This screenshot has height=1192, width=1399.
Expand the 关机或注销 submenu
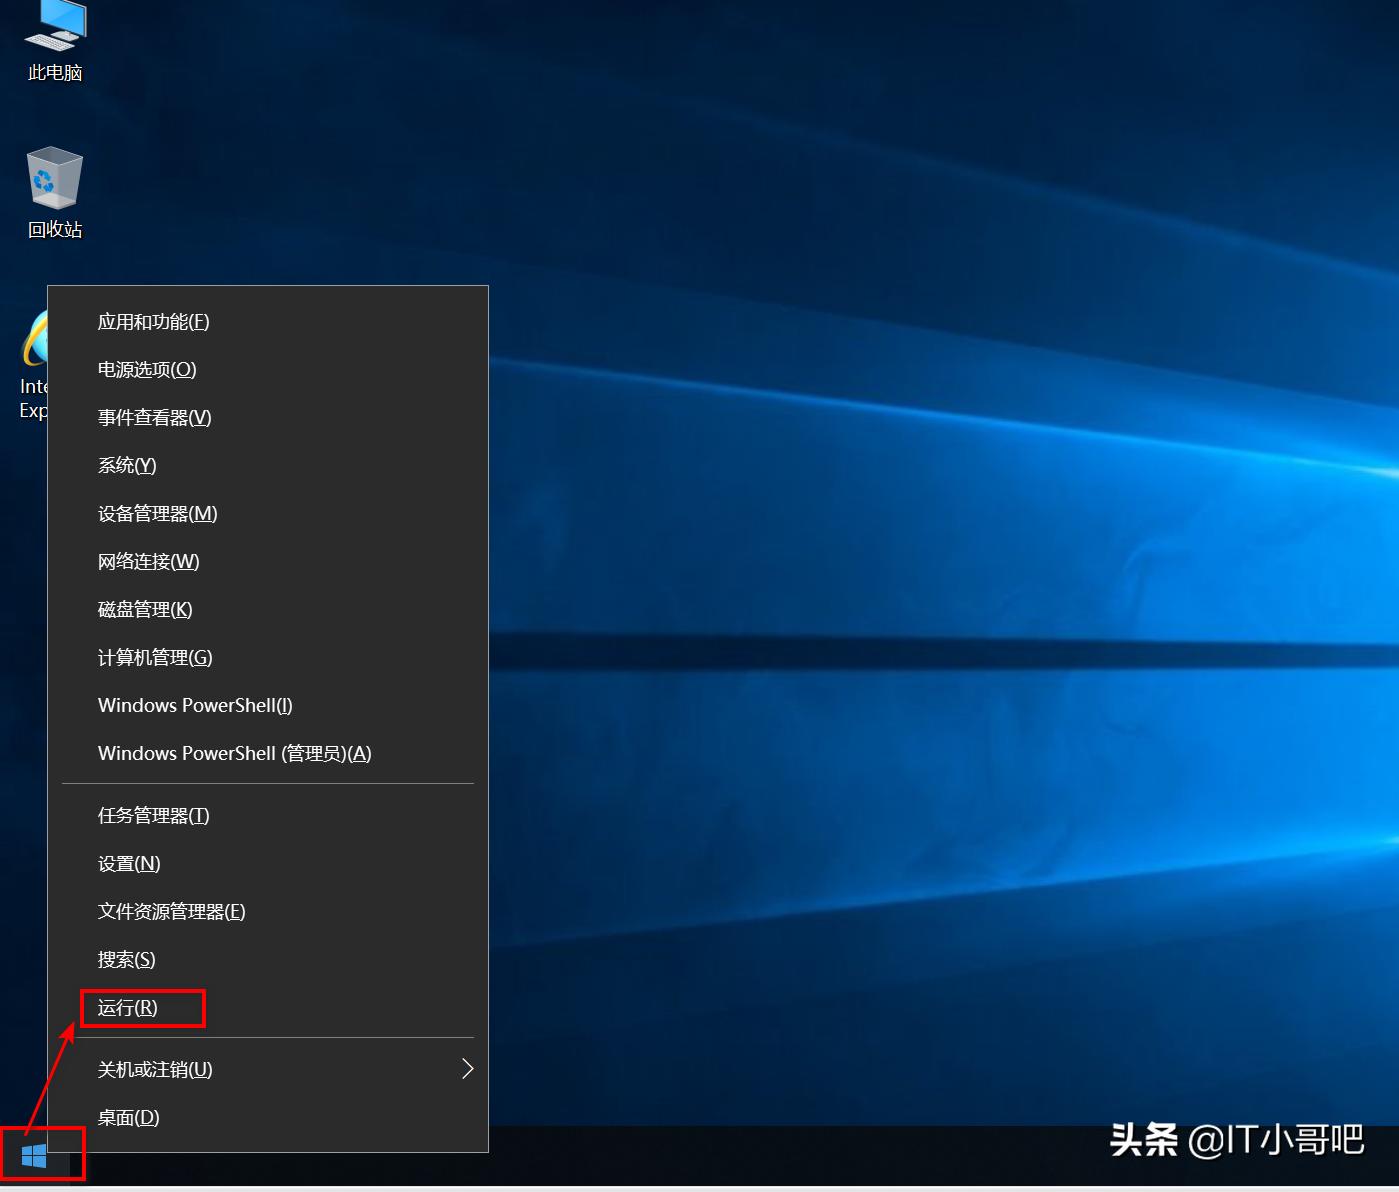[x=153, y=1068]
